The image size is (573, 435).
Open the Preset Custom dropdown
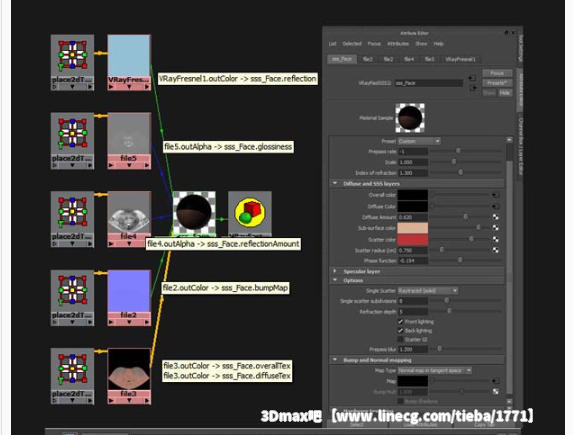coord(419,141)
